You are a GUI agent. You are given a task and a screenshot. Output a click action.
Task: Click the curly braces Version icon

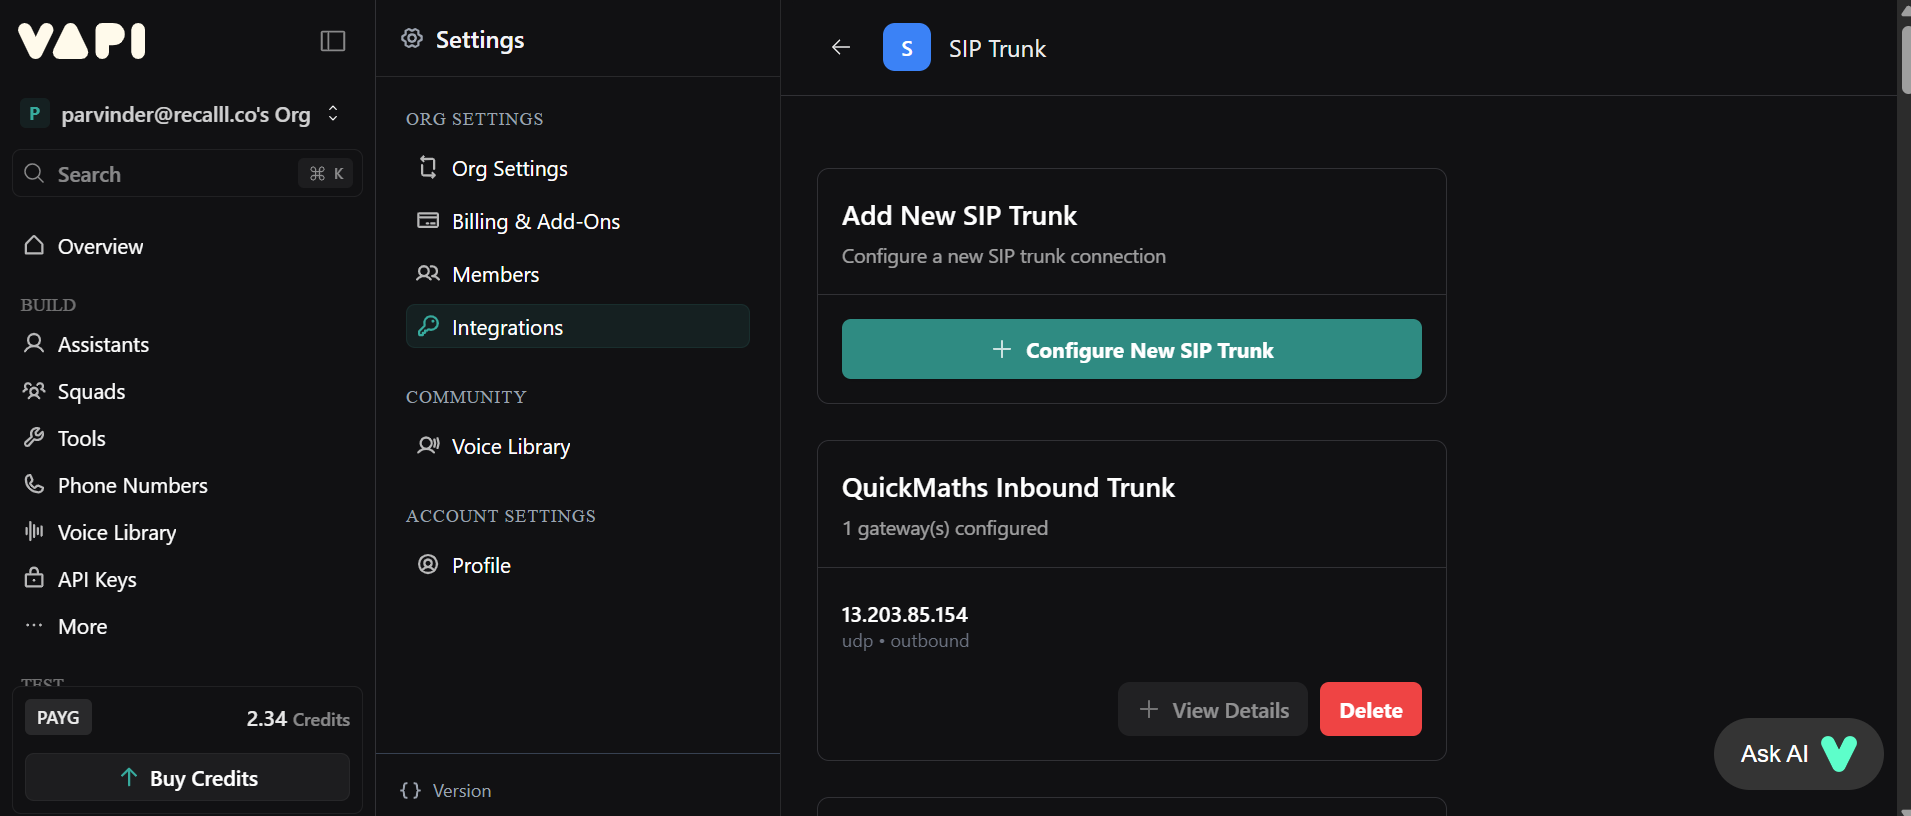tap(410, 790)
